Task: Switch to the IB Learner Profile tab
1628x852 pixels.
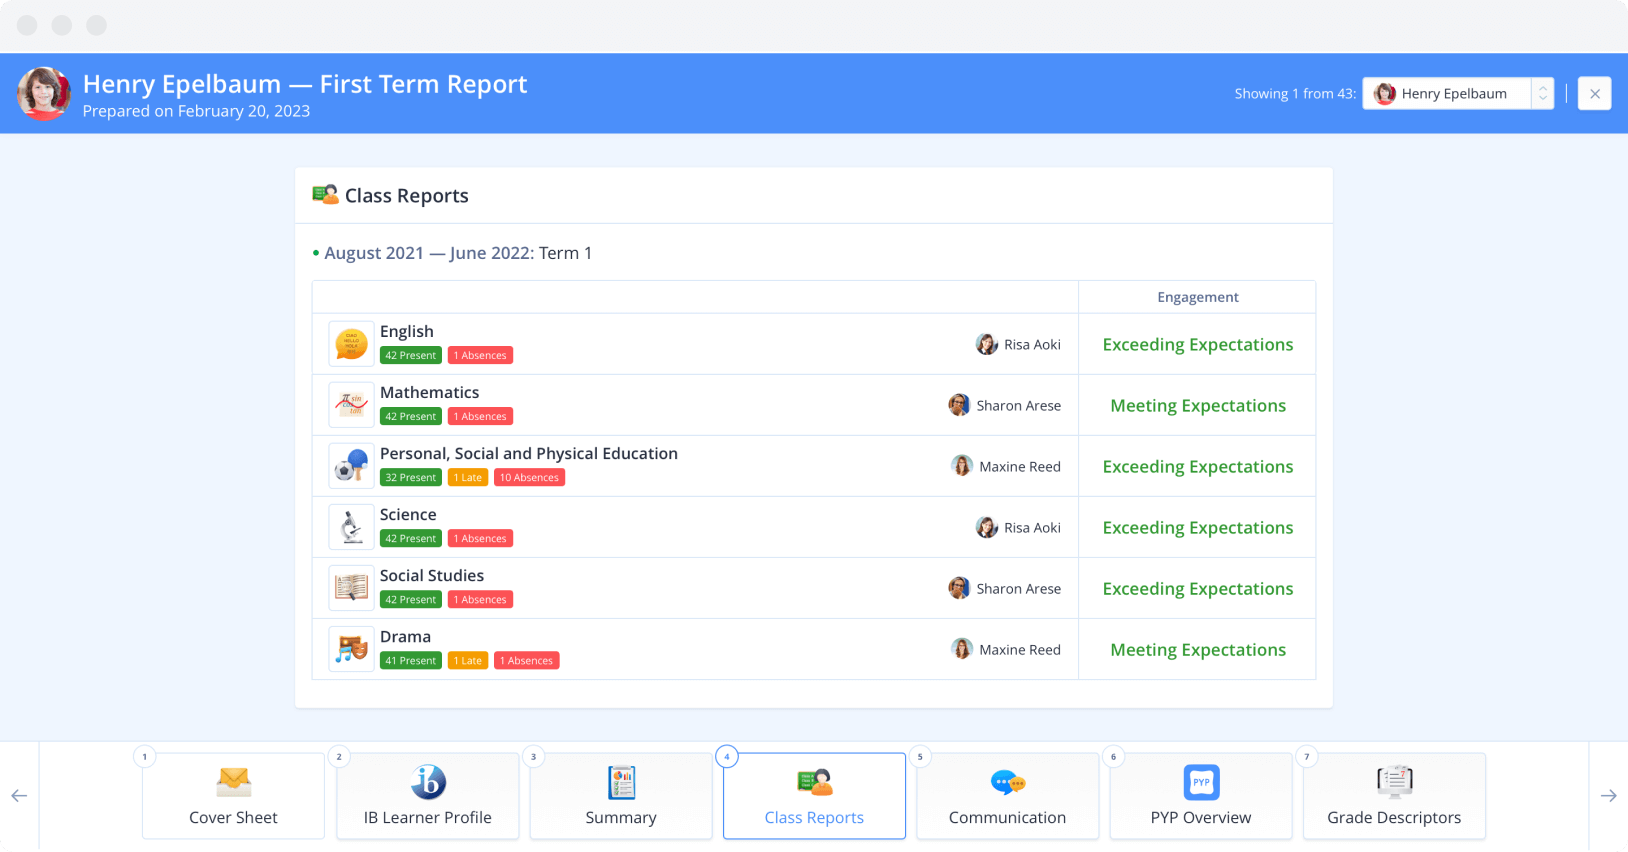Action: 427,796
